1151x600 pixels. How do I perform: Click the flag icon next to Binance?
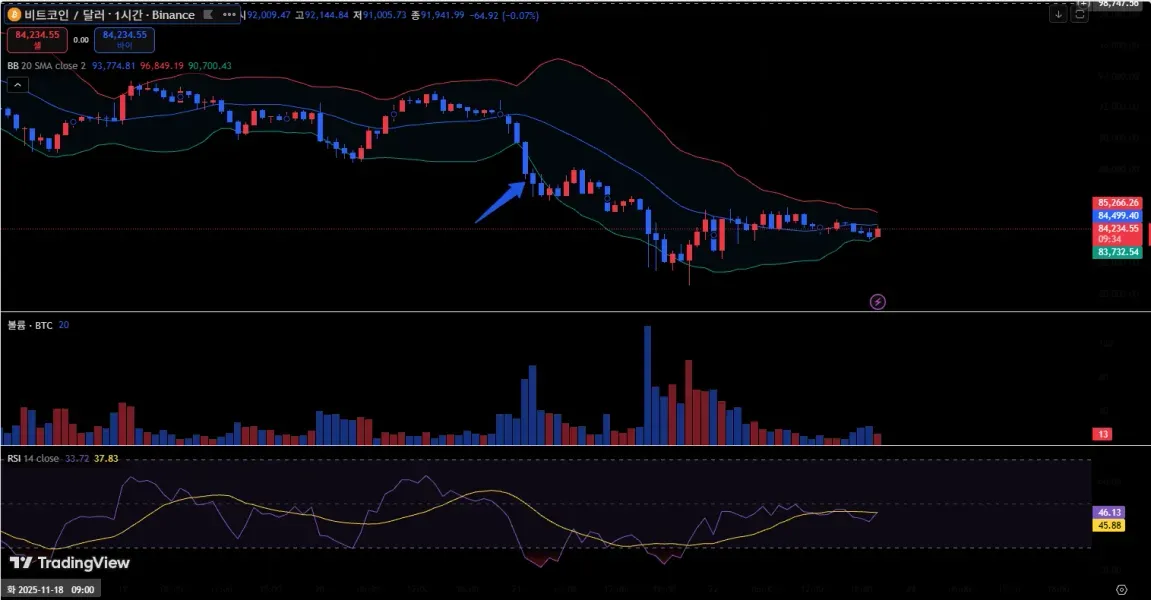click(x=208, y=15)
